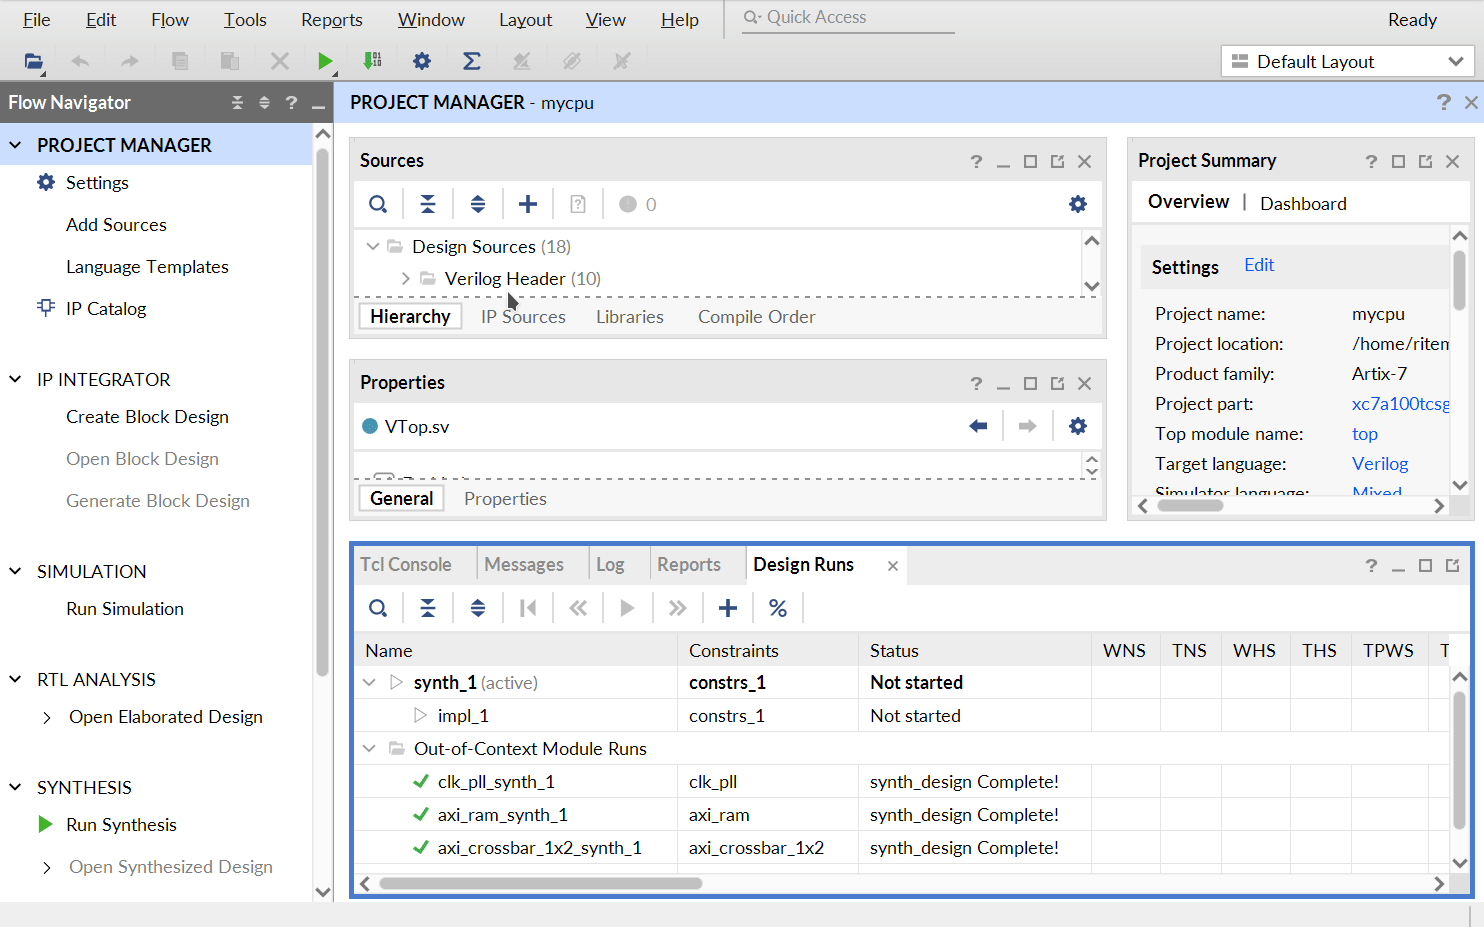Viewport: 1484px width, 927px height.
Task: Collapse synth_1 run row
Action: click(369, 682)
